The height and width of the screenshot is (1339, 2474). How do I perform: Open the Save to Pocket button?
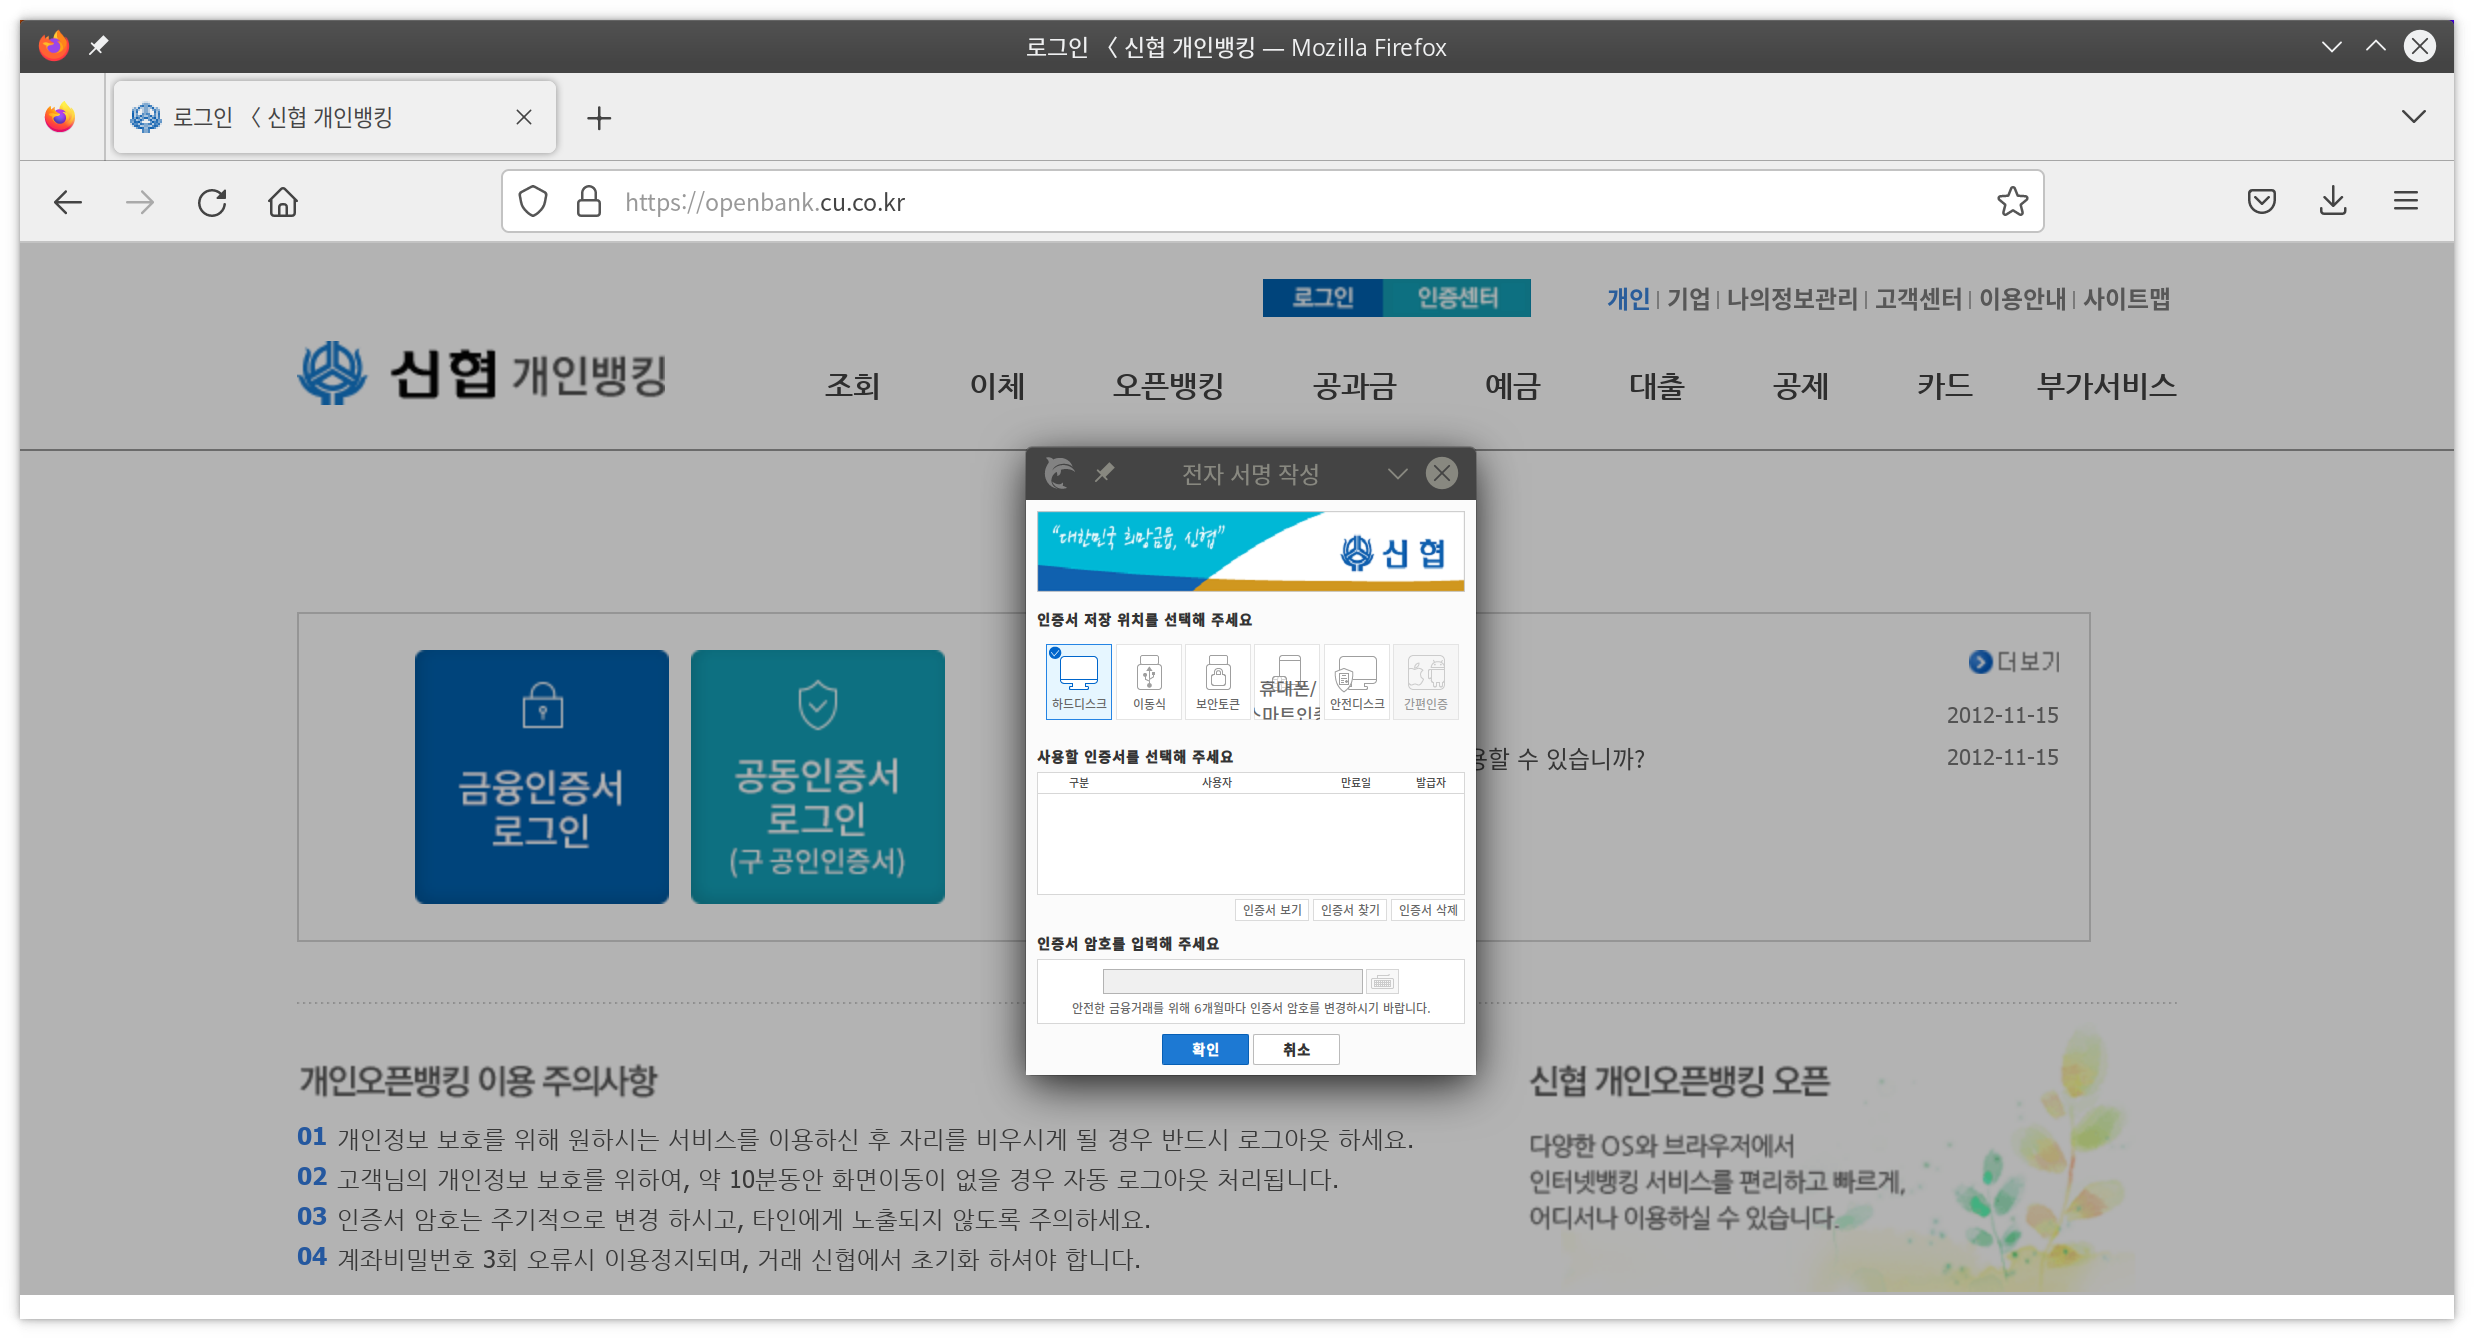(x=2261, y=202)
